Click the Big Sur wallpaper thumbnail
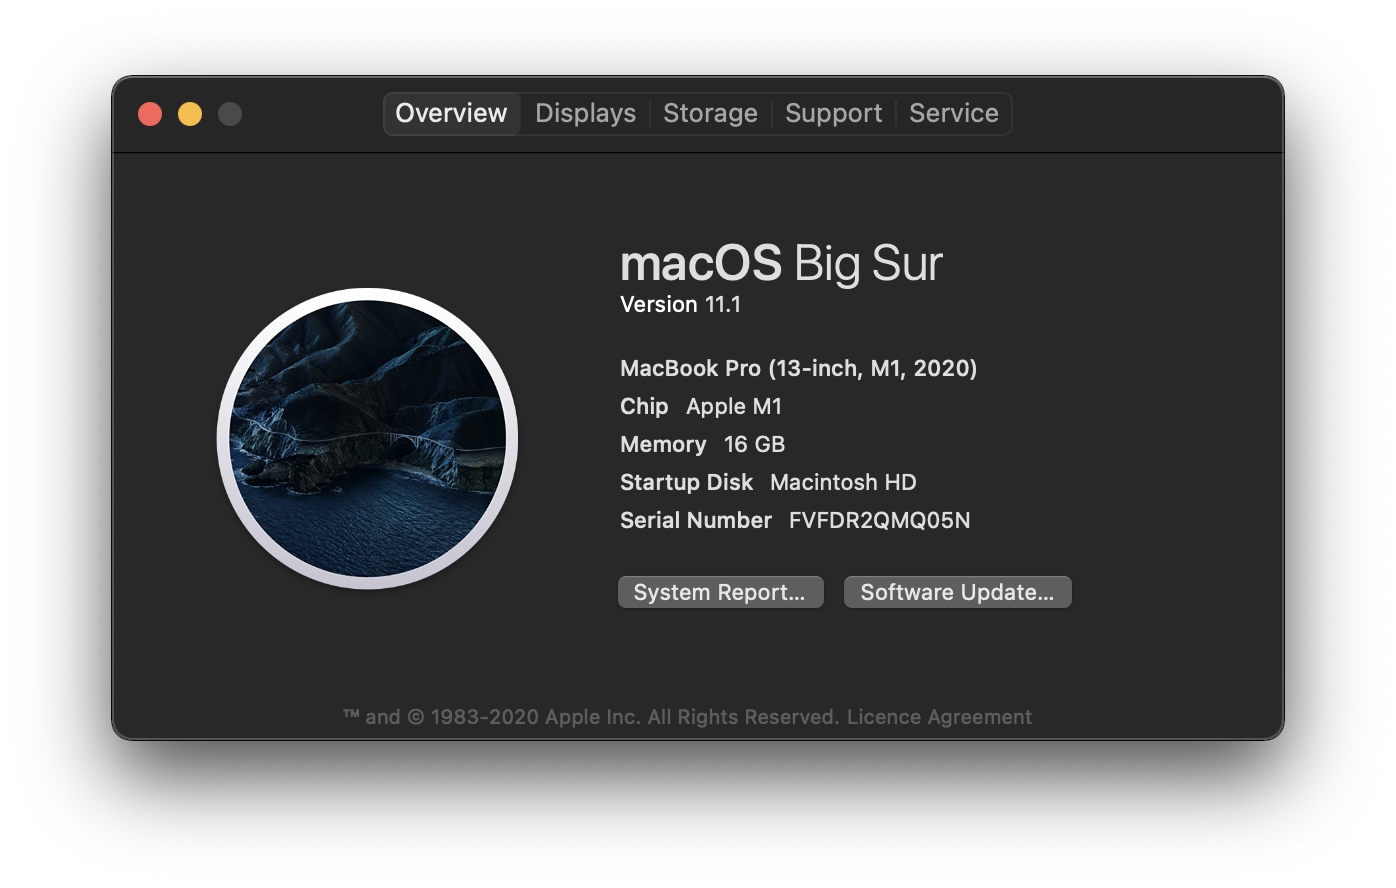The width and height of the screenshot is (1396, 888). (x=369, y=438)
